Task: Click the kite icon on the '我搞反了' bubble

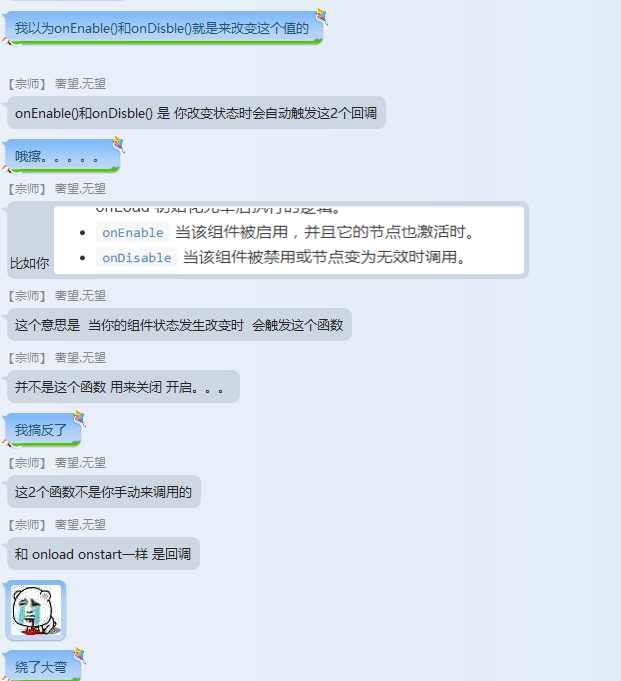Action: pos(79,419)
